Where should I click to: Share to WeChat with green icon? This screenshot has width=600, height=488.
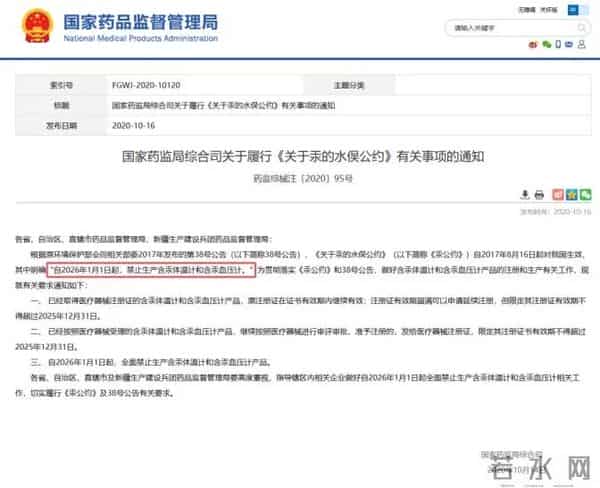tap(585, 194)
